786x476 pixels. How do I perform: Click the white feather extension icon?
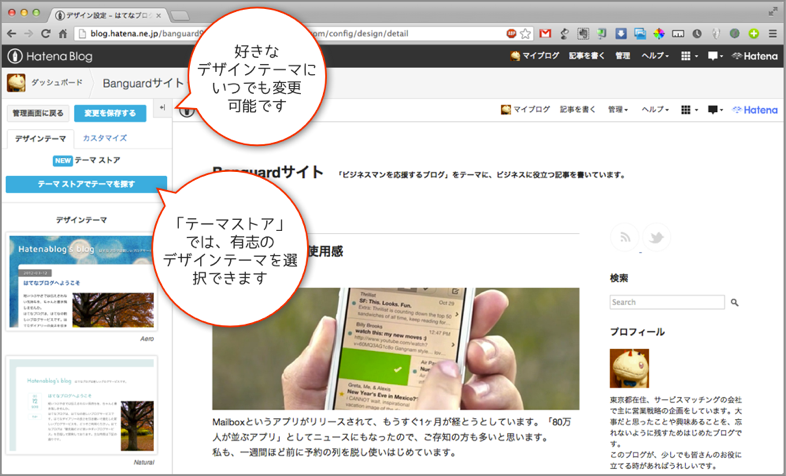coord(716,34)
